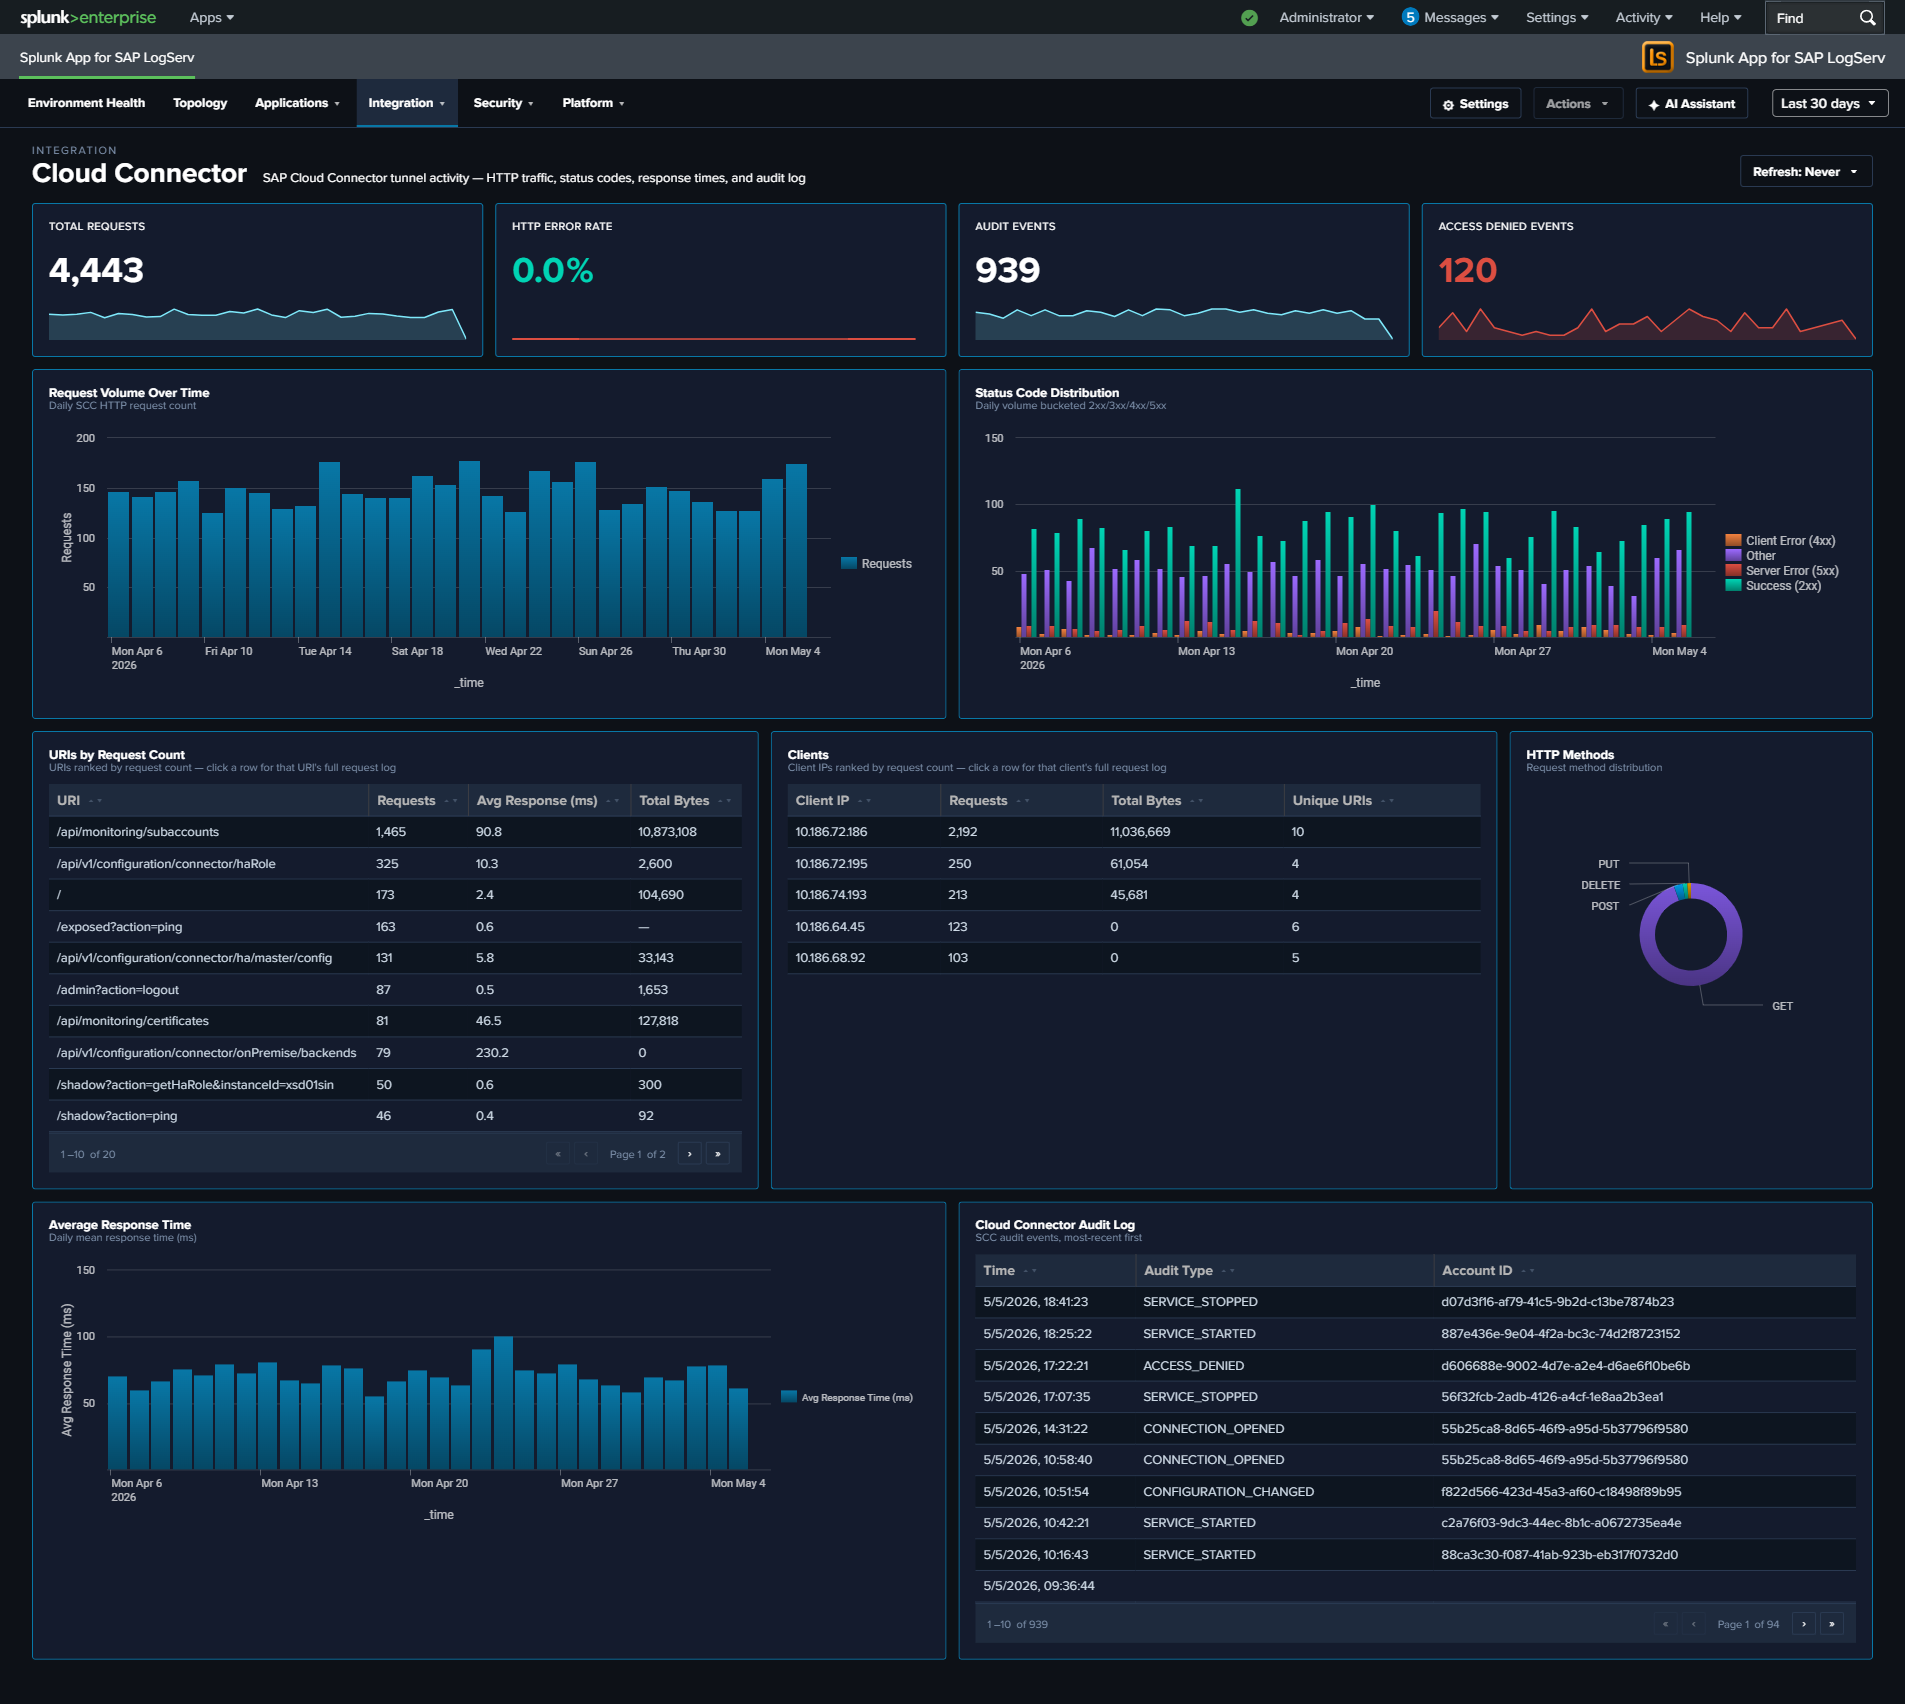This screenshot has width=1905, height=1704.
Task: Launch the AI Assistant
Action: 1691,103
